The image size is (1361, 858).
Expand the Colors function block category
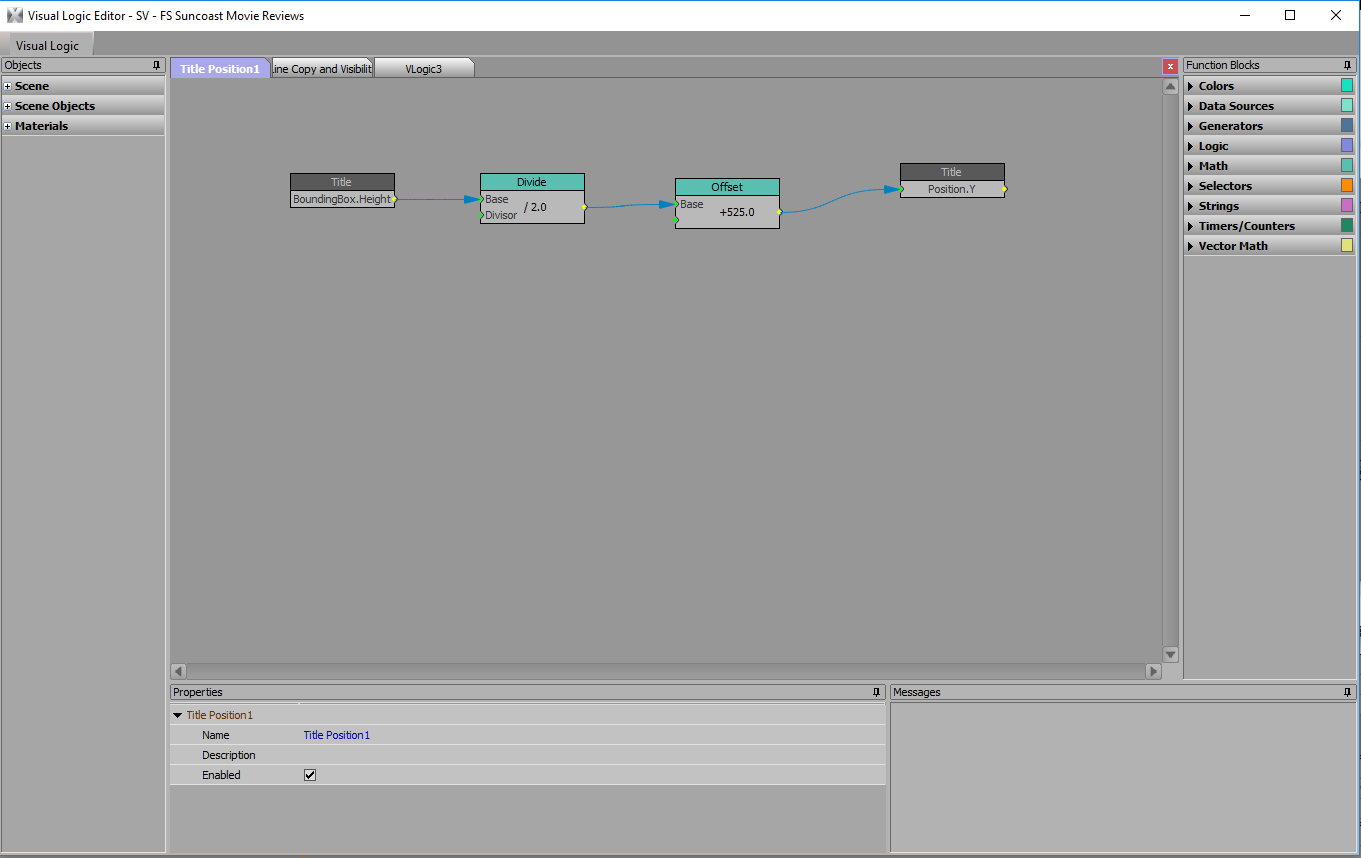pos(1191,86)
